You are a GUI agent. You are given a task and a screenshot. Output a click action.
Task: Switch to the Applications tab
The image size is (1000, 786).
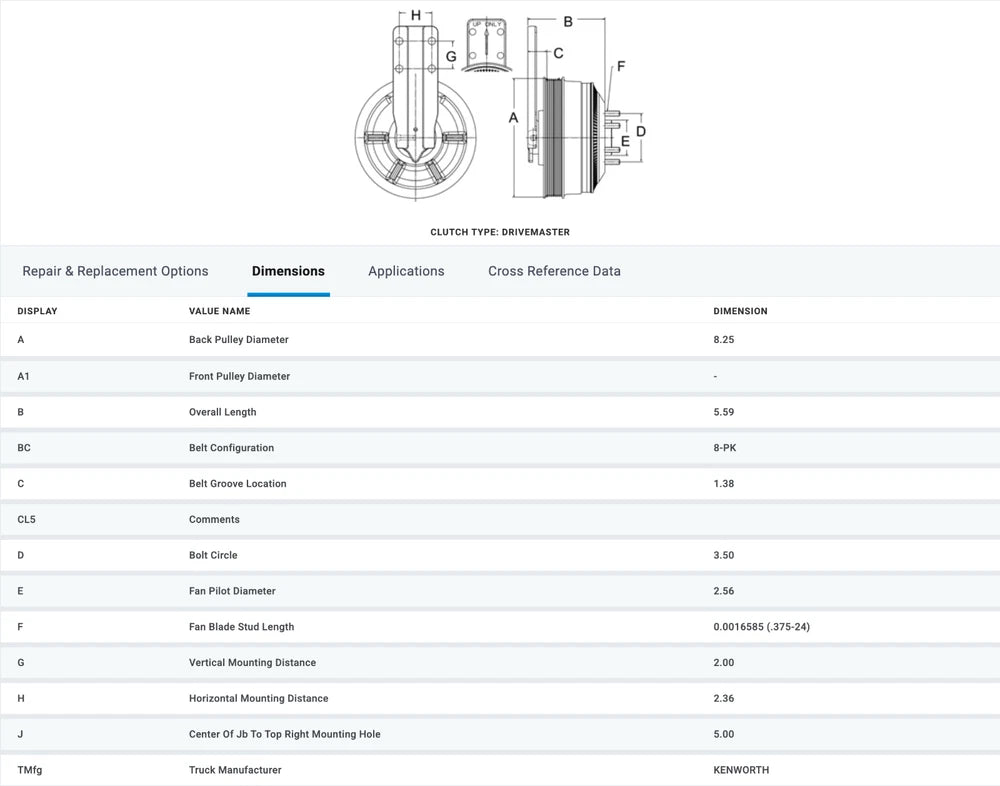[406, 271]
